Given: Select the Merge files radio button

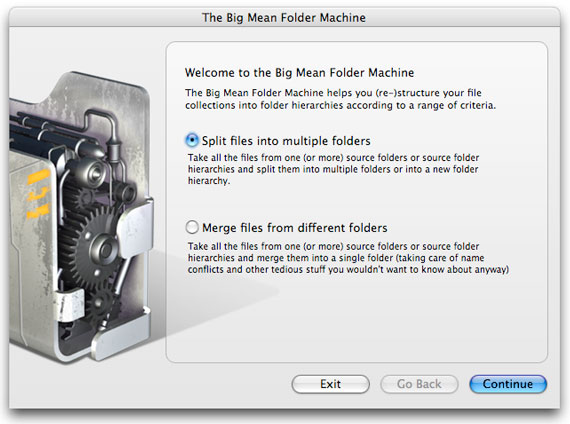Looking at the screenshot, I should coord(192,227).
